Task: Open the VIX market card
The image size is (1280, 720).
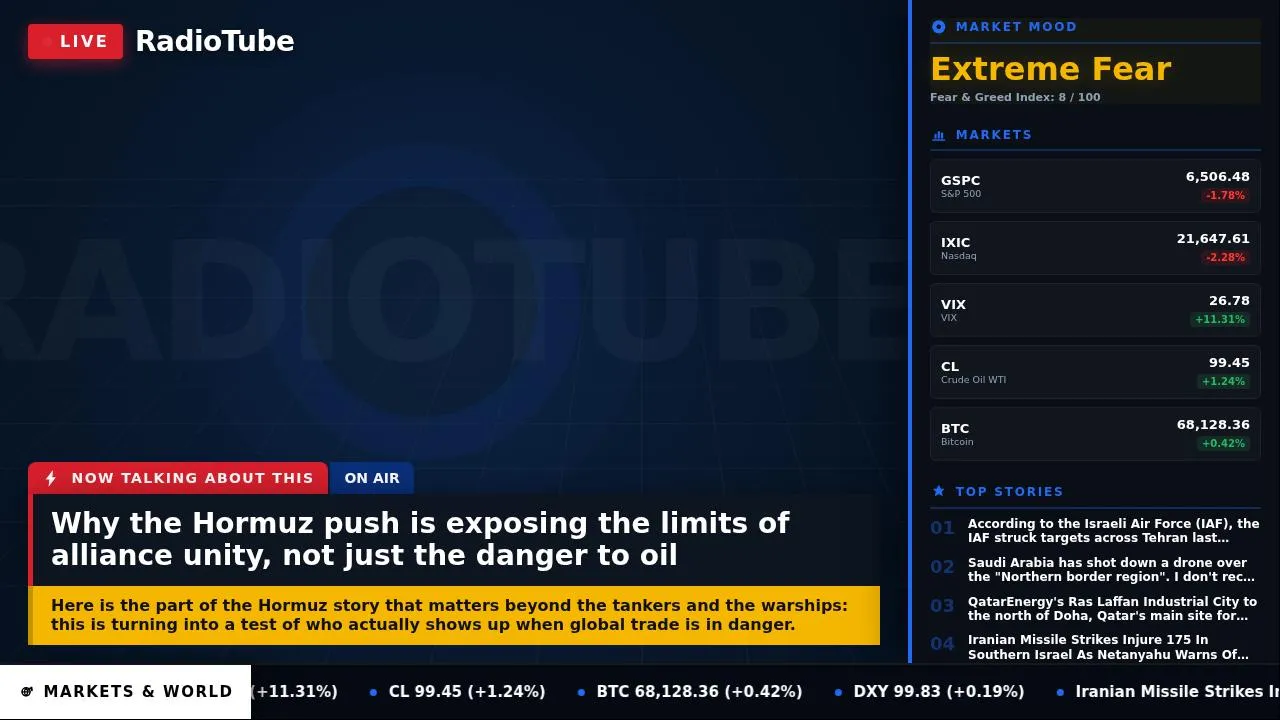Action: pos(1095,310)
